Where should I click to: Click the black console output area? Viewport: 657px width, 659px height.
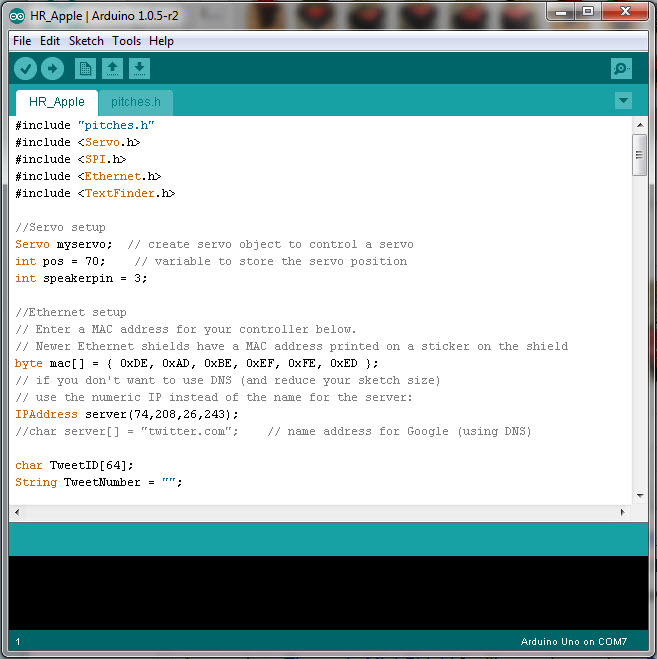point(328,593)
